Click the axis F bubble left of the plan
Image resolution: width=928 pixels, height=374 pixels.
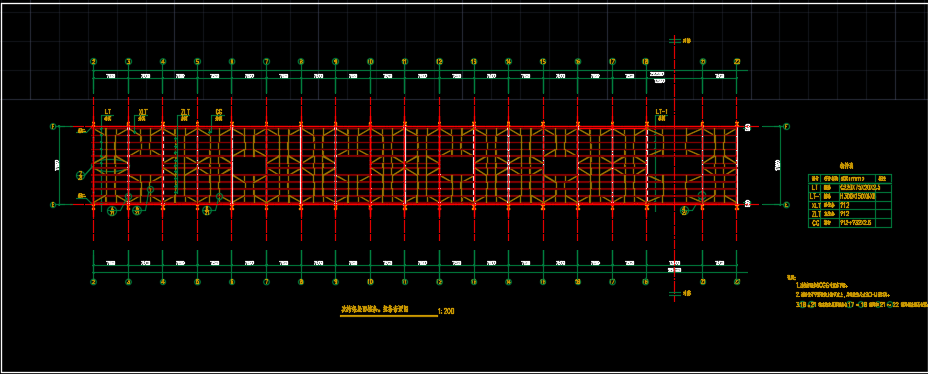click(53, 127)
